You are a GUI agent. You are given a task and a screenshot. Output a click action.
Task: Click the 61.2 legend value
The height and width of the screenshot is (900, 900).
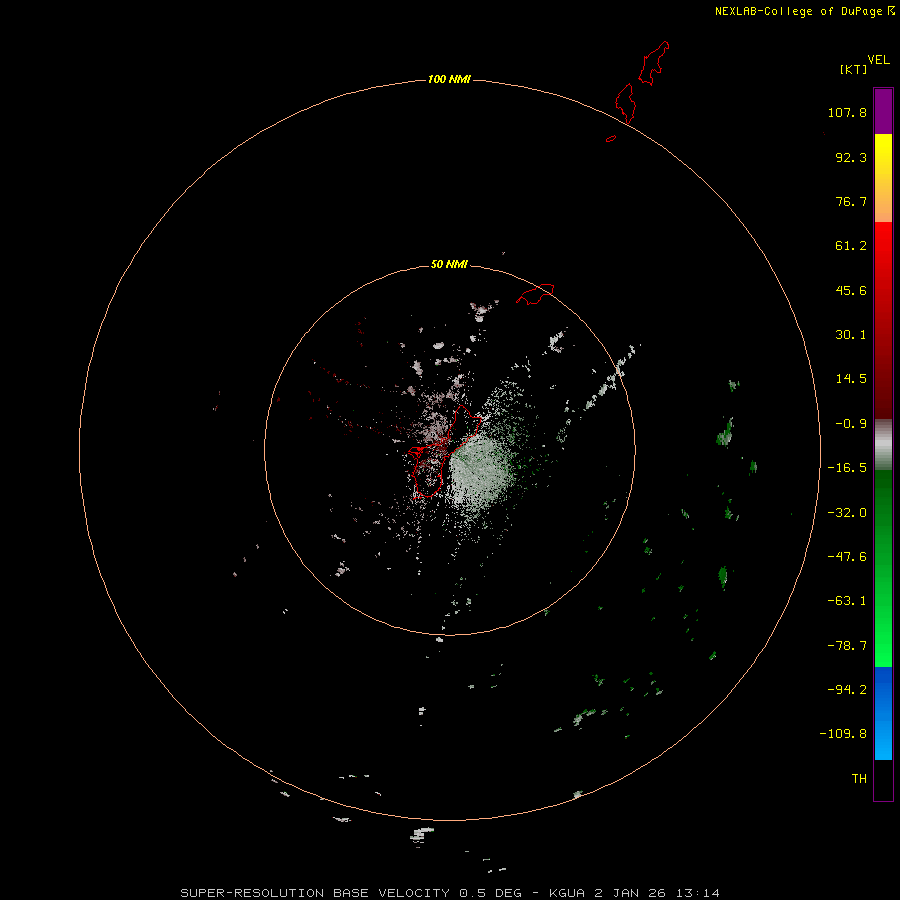[851, 246]
